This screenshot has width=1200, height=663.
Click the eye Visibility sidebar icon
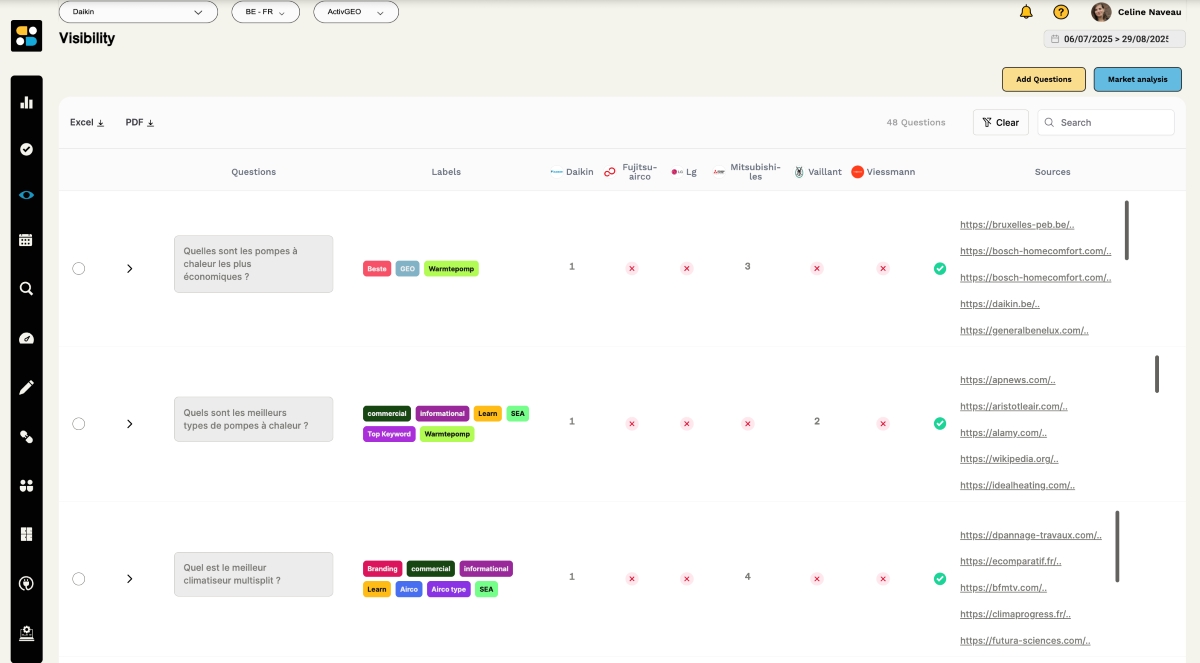(27, 195)
